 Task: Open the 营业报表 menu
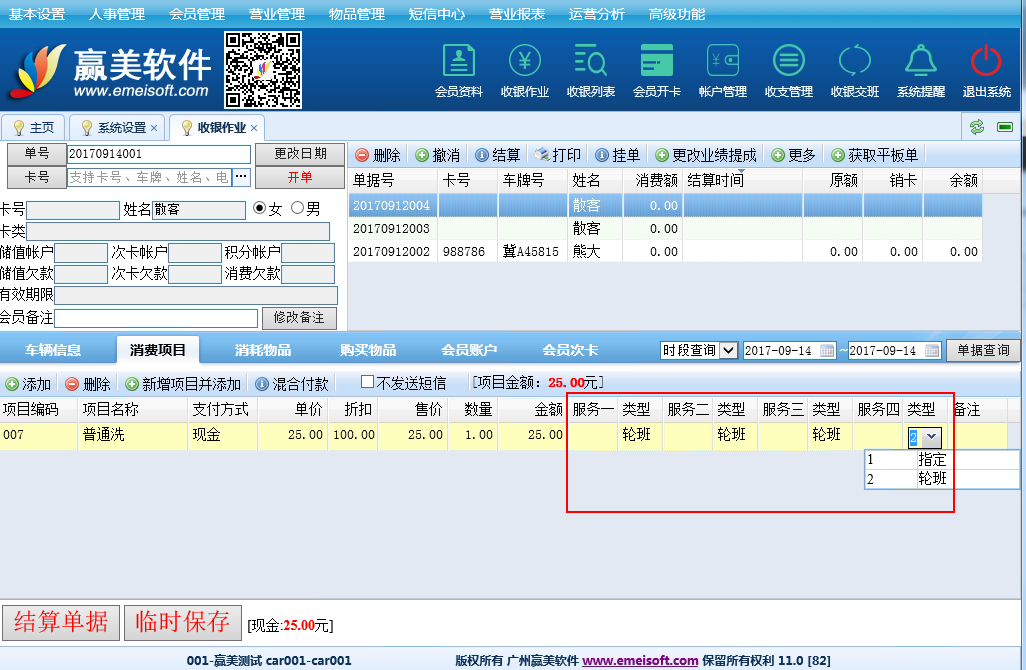click(x=517, y=14)
